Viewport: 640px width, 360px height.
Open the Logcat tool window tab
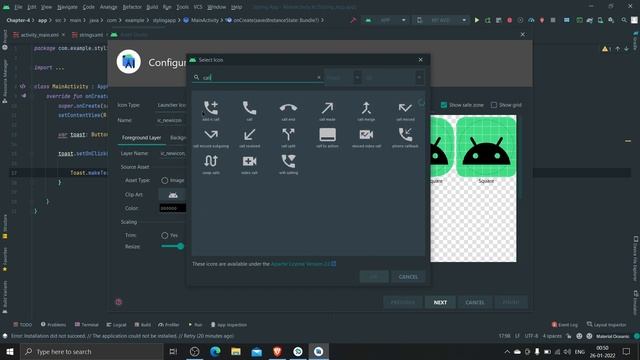click(116, 324)
